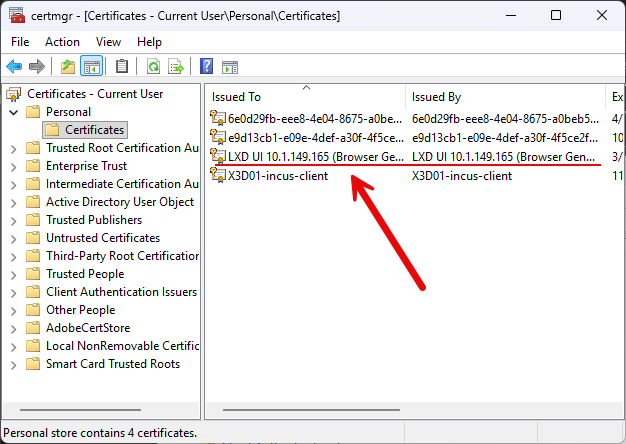
Task: Click right pane horizontal scrollbar
Action: coord(311,410)
